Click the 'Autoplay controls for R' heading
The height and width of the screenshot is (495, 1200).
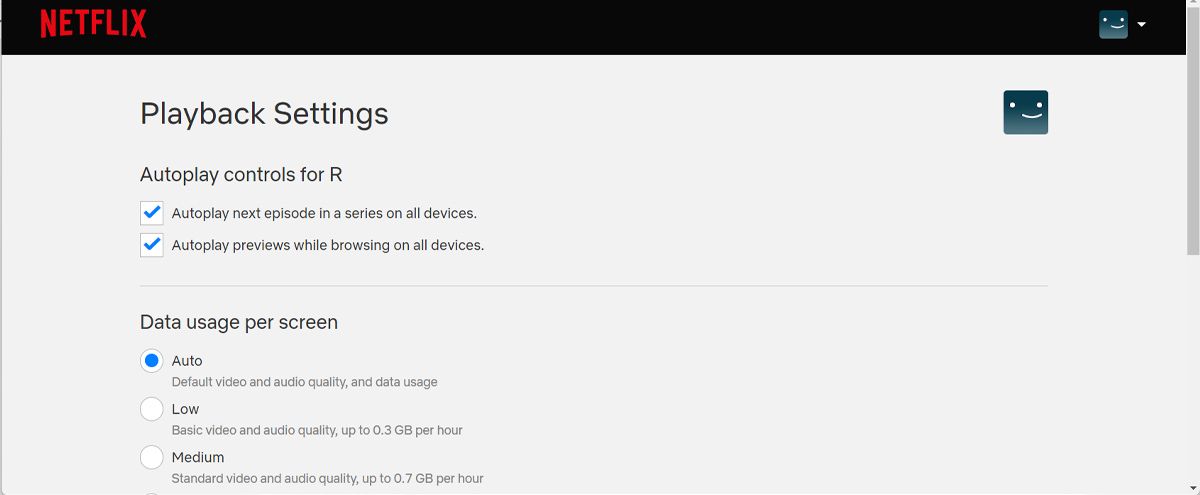[241, 175]
